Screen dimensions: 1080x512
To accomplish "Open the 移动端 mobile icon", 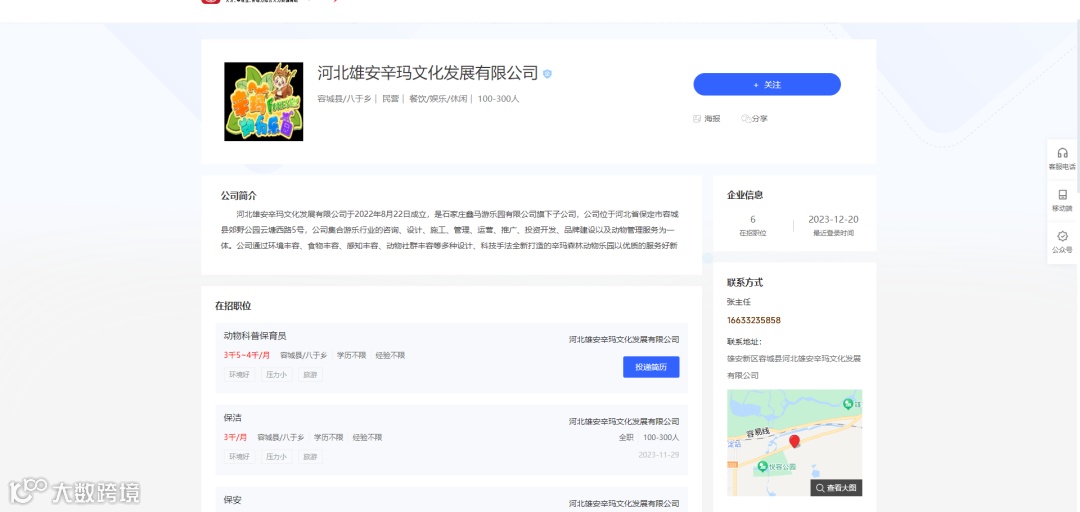I will tap(1062, 194).
